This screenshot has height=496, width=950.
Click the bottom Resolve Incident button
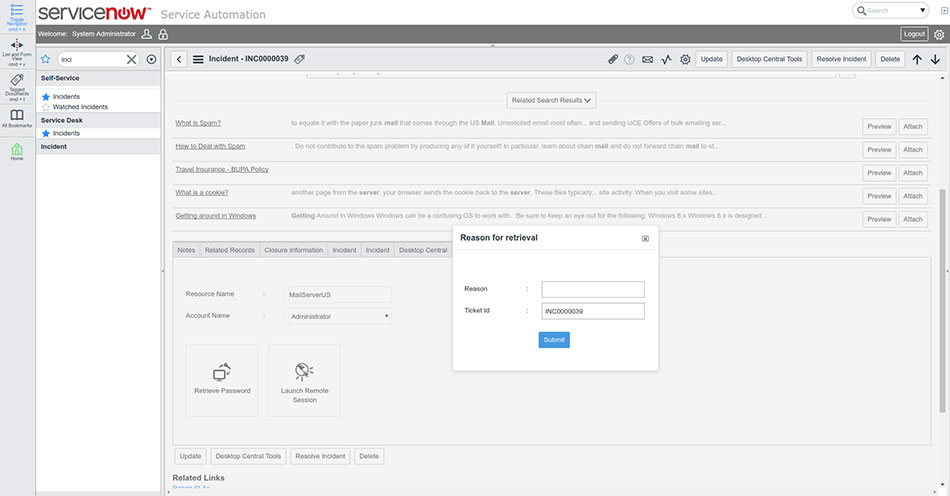click(x=320, y=456)
